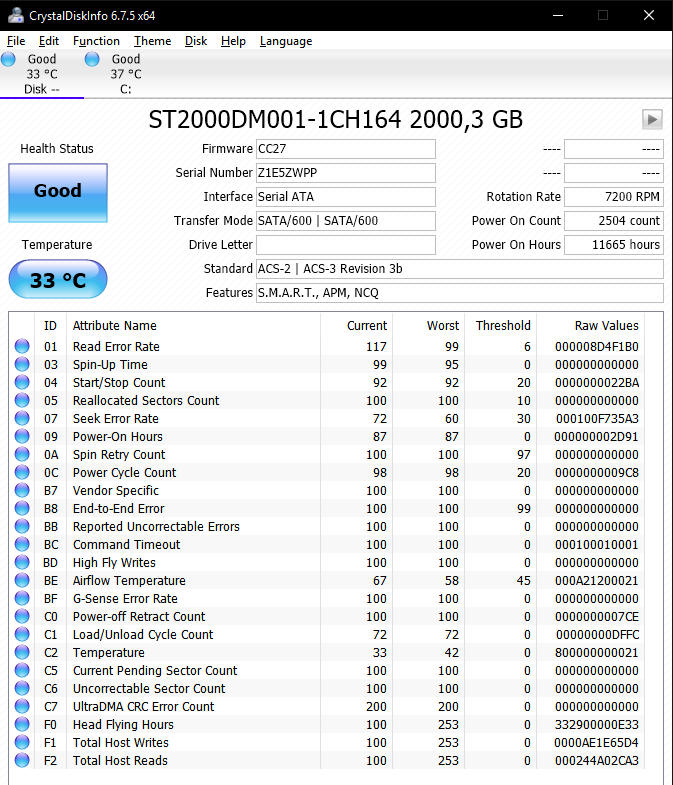Click raw value 000100F735A3
The width and height of the screenshot is (673, 785).
[597, 419]
